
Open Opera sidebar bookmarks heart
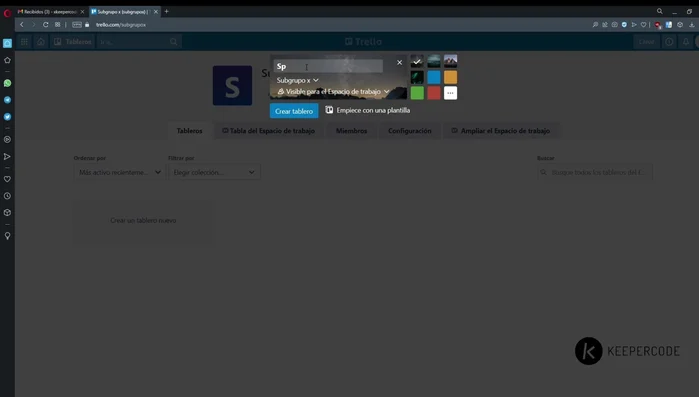tap(7, 179)
